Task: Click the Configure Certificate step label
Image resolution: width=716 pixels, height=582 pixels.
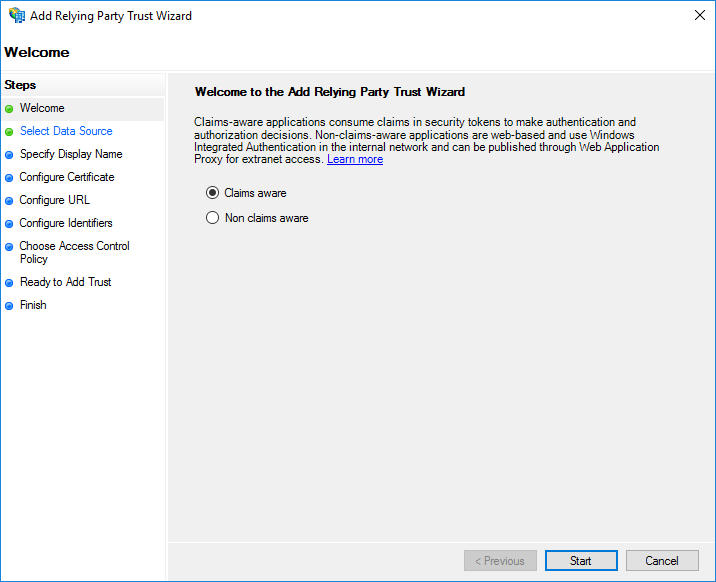Action: 67,177
